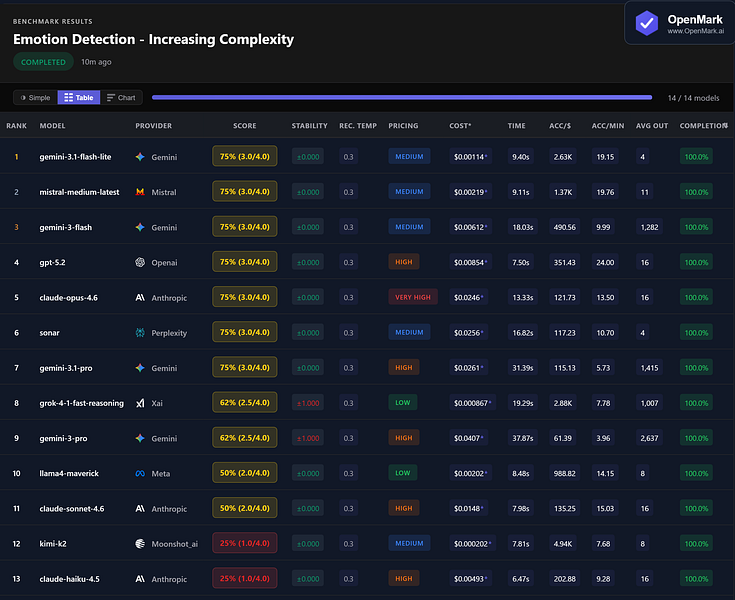Screen dimensions: 735x600
Task: Click the OpenMark checkmark logo icon
Action: [646, 23]
